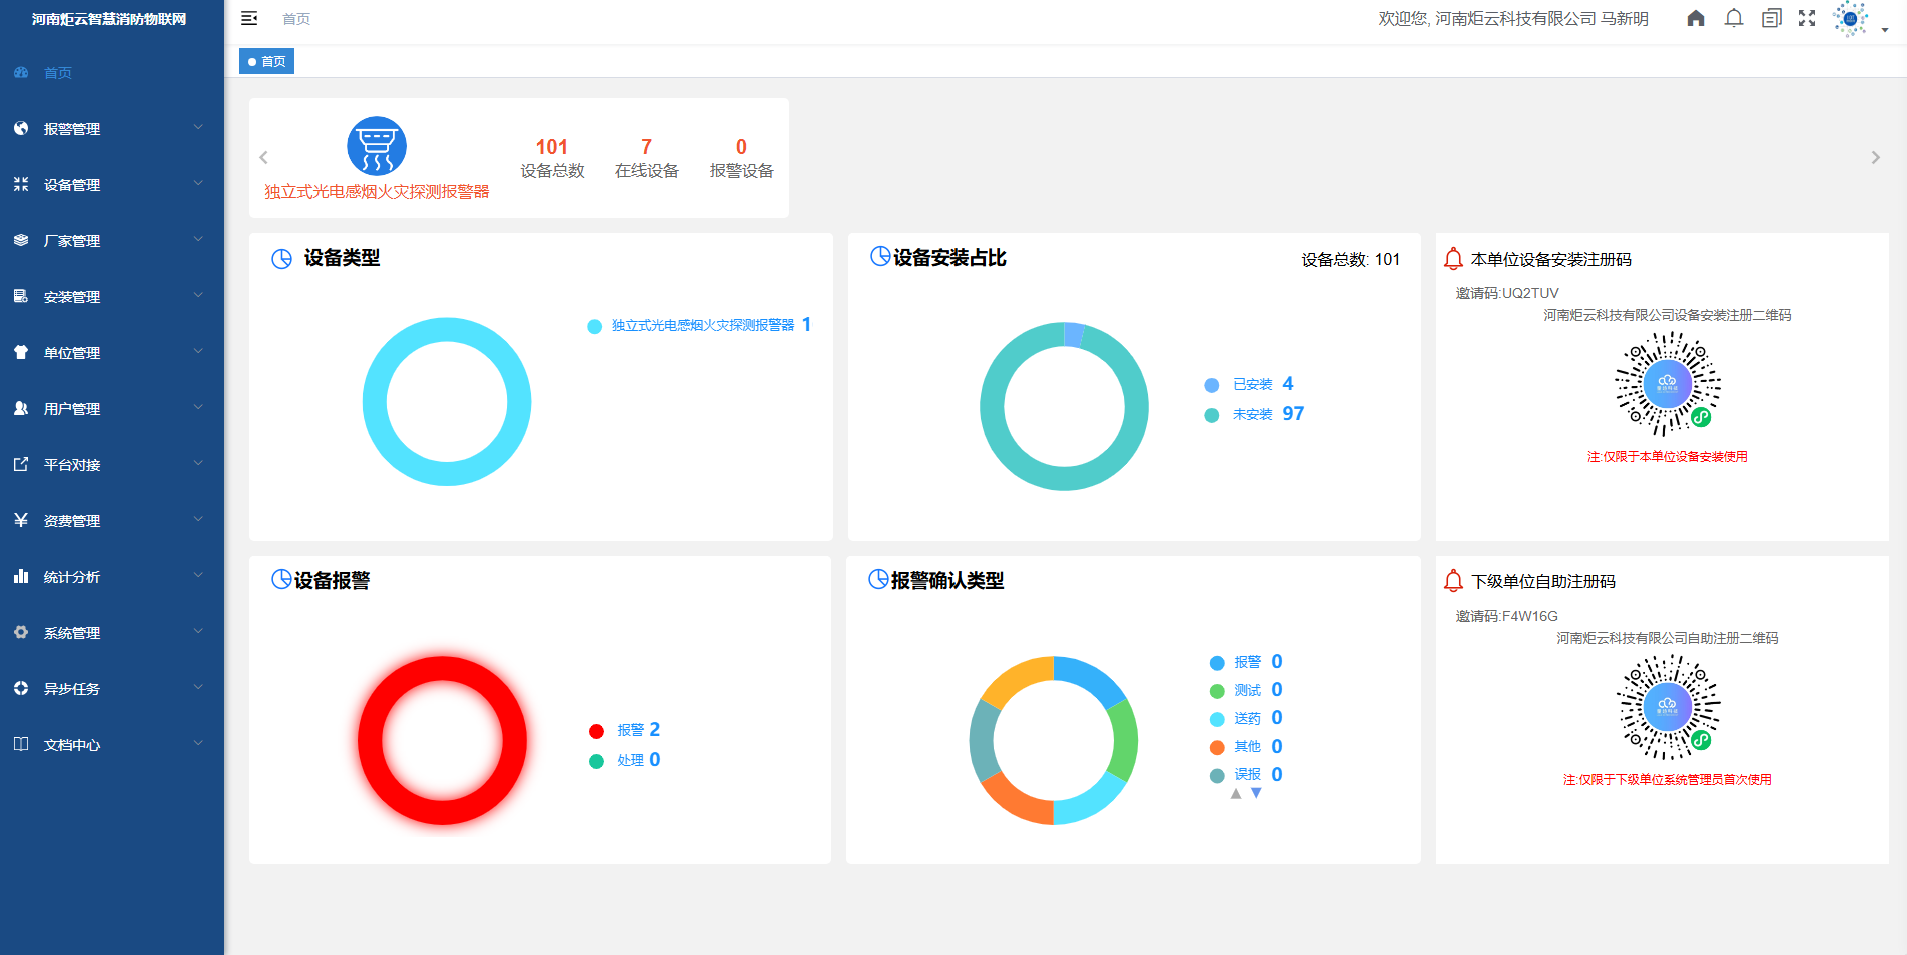Page down the alarm type legend
Viewport: 1907px width, 955px height.
tap(1256, 793)
